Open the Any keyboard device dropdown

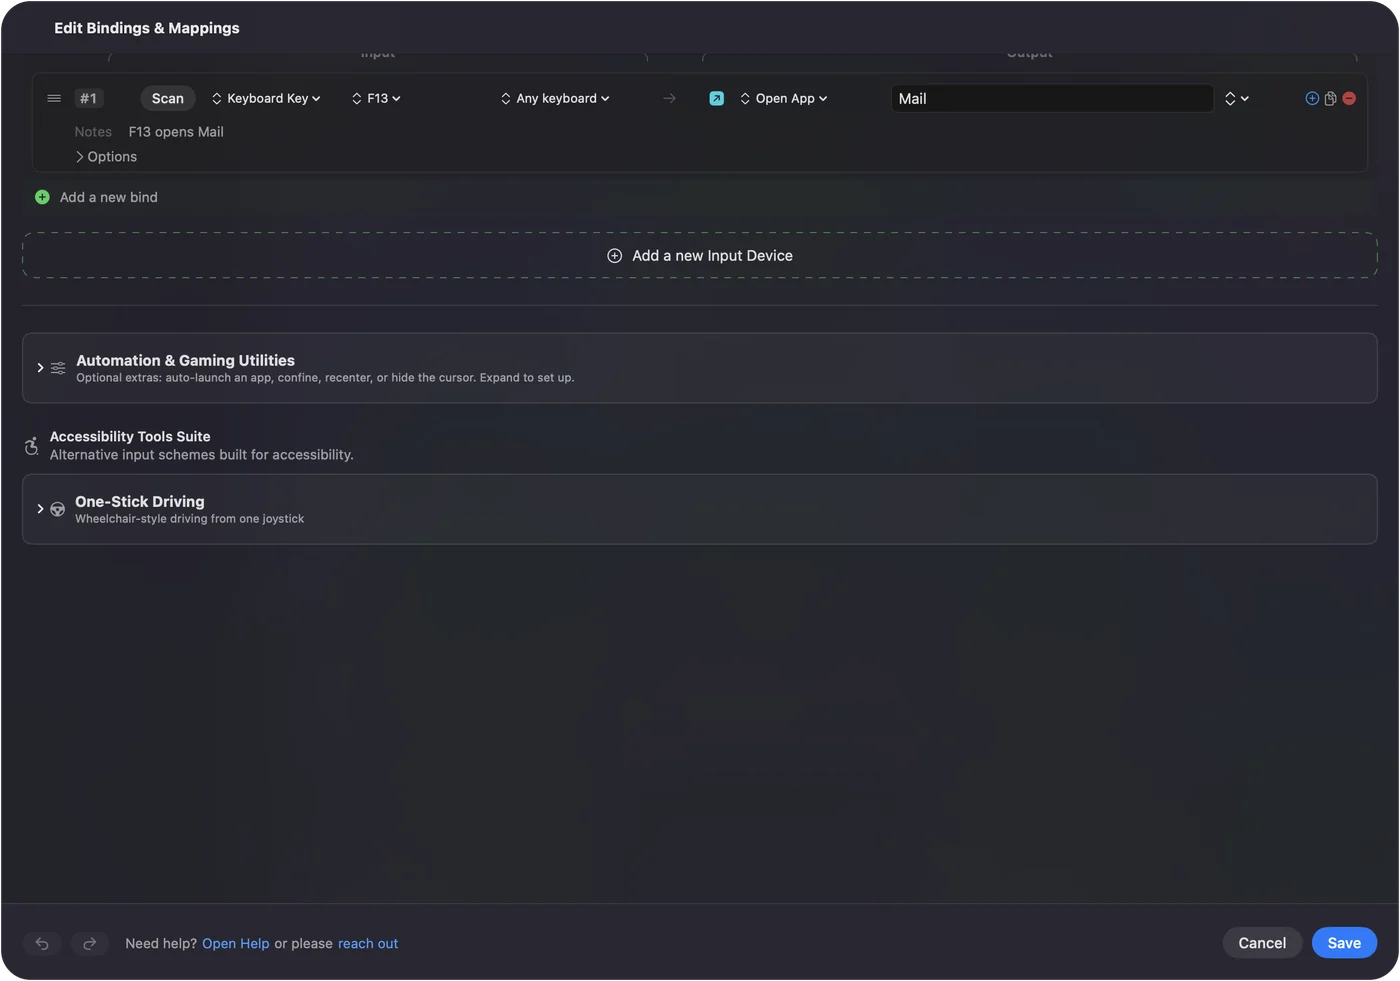point(555,98)
